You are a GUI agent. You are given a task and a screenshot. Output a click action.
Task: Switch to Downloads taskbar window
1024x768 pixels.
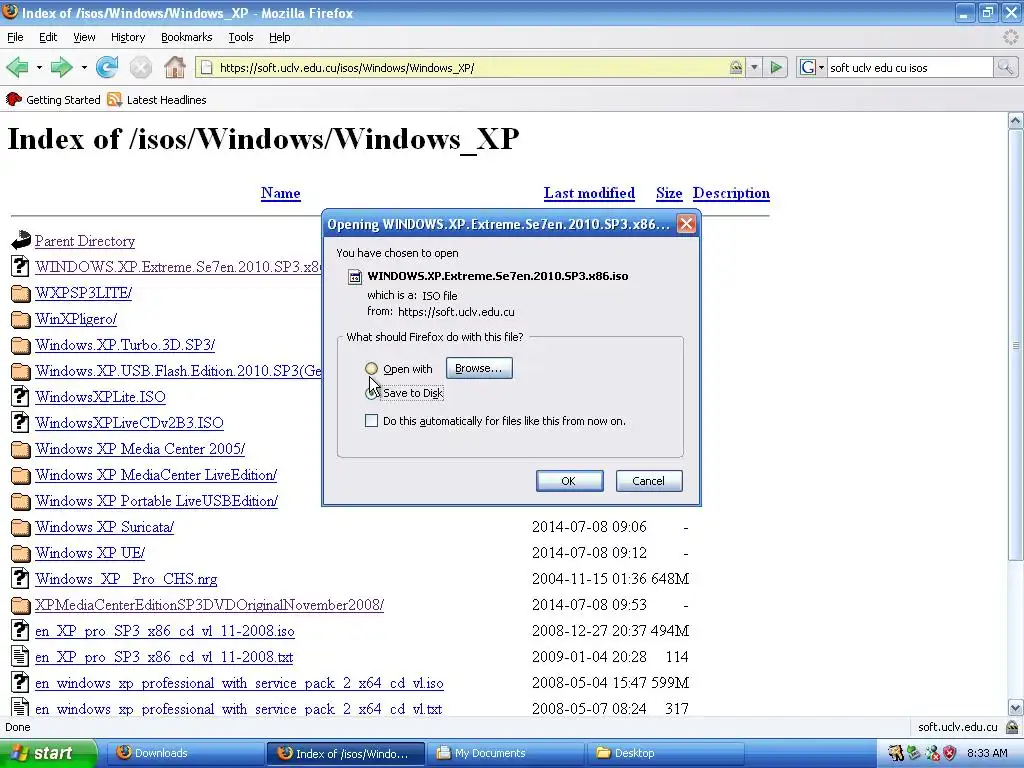pyautogui.click(x=185, y=753)
